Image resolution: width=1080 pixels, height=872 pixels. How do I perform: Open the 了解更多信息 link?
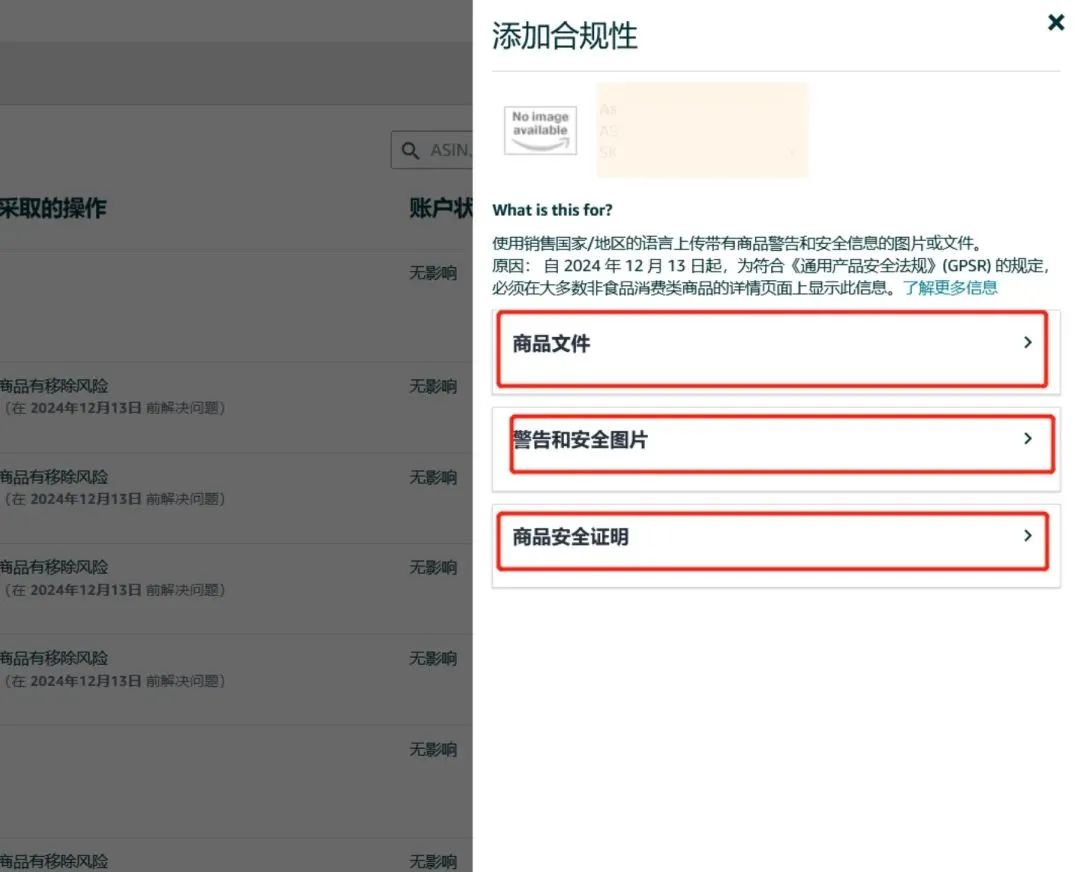pos(950,287)
